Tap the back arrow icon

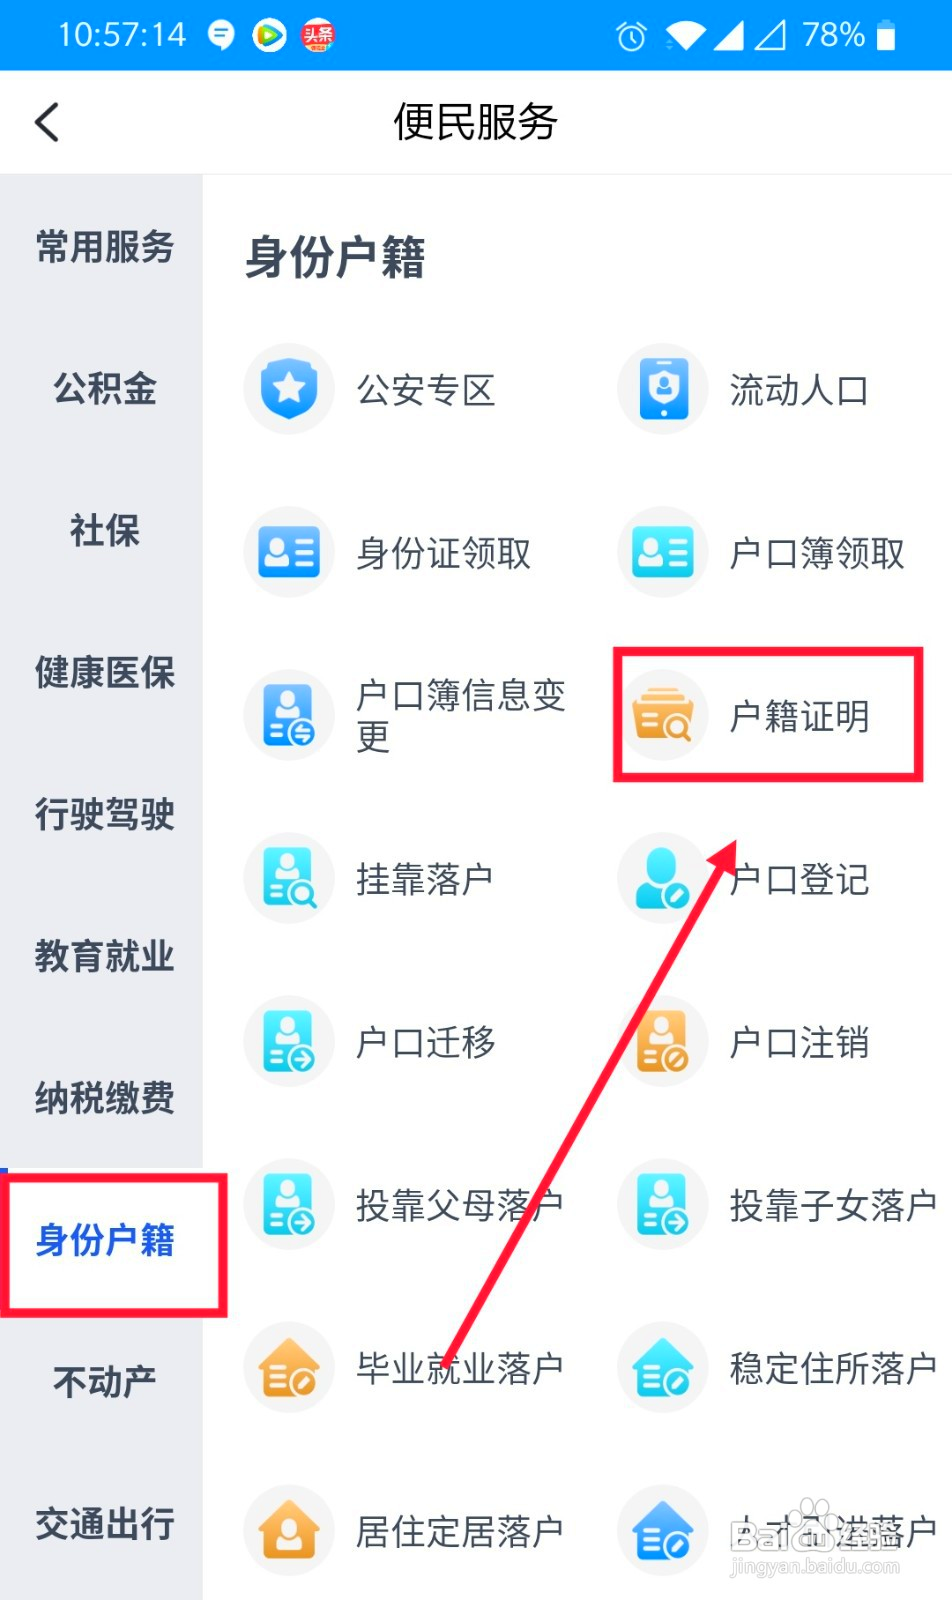click(x=47, y=122)
